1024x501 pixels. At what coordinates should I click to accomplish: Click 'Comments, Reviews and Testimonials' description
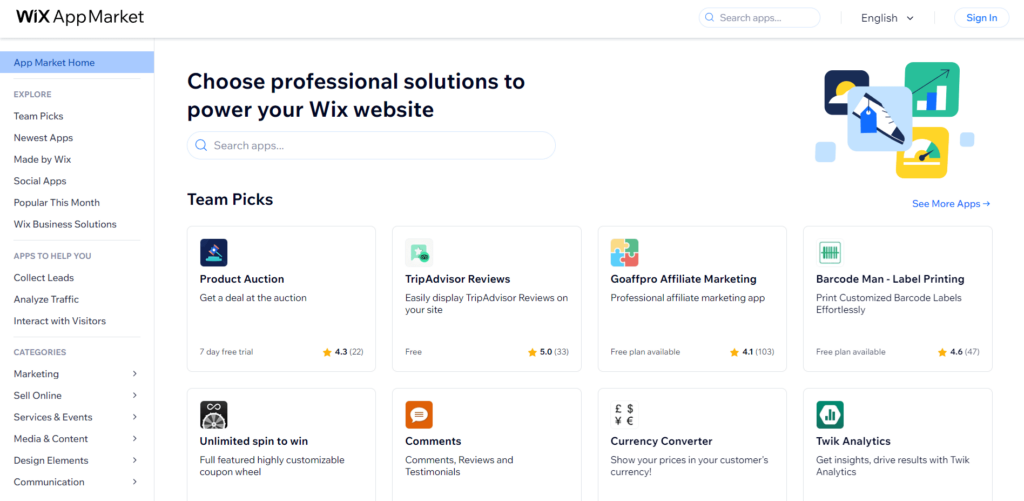coord(459,466)
